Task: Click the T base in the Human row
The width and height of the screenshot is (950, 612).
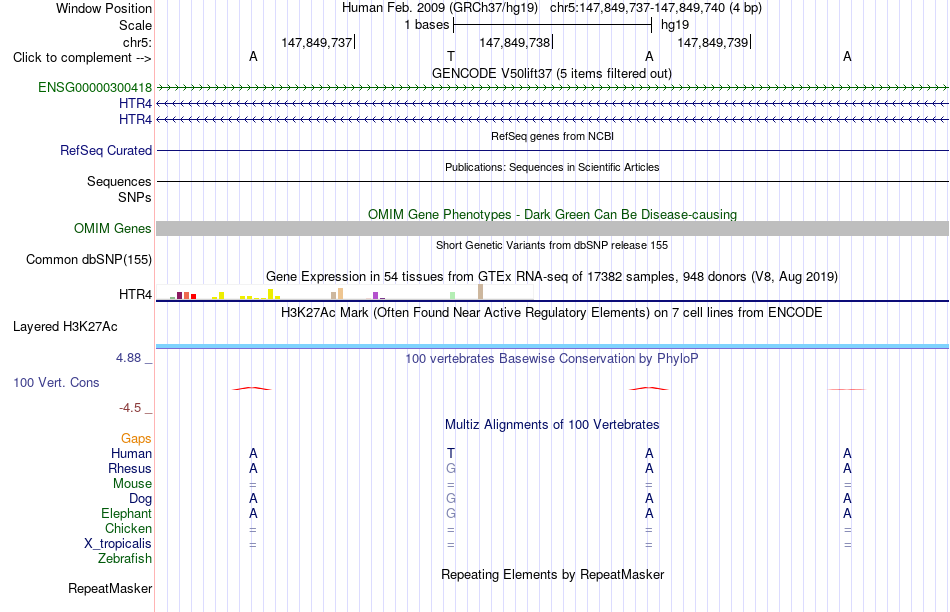Action: click(x=451, y=453)
